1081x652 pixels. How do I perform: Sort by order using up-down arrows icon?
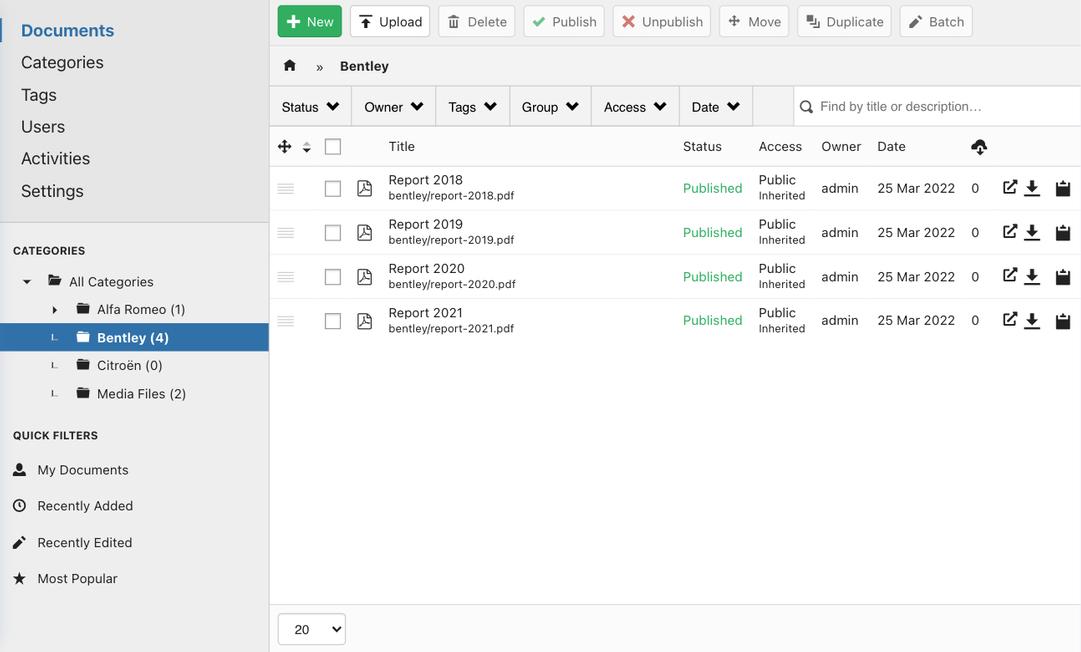pos(307,147)
